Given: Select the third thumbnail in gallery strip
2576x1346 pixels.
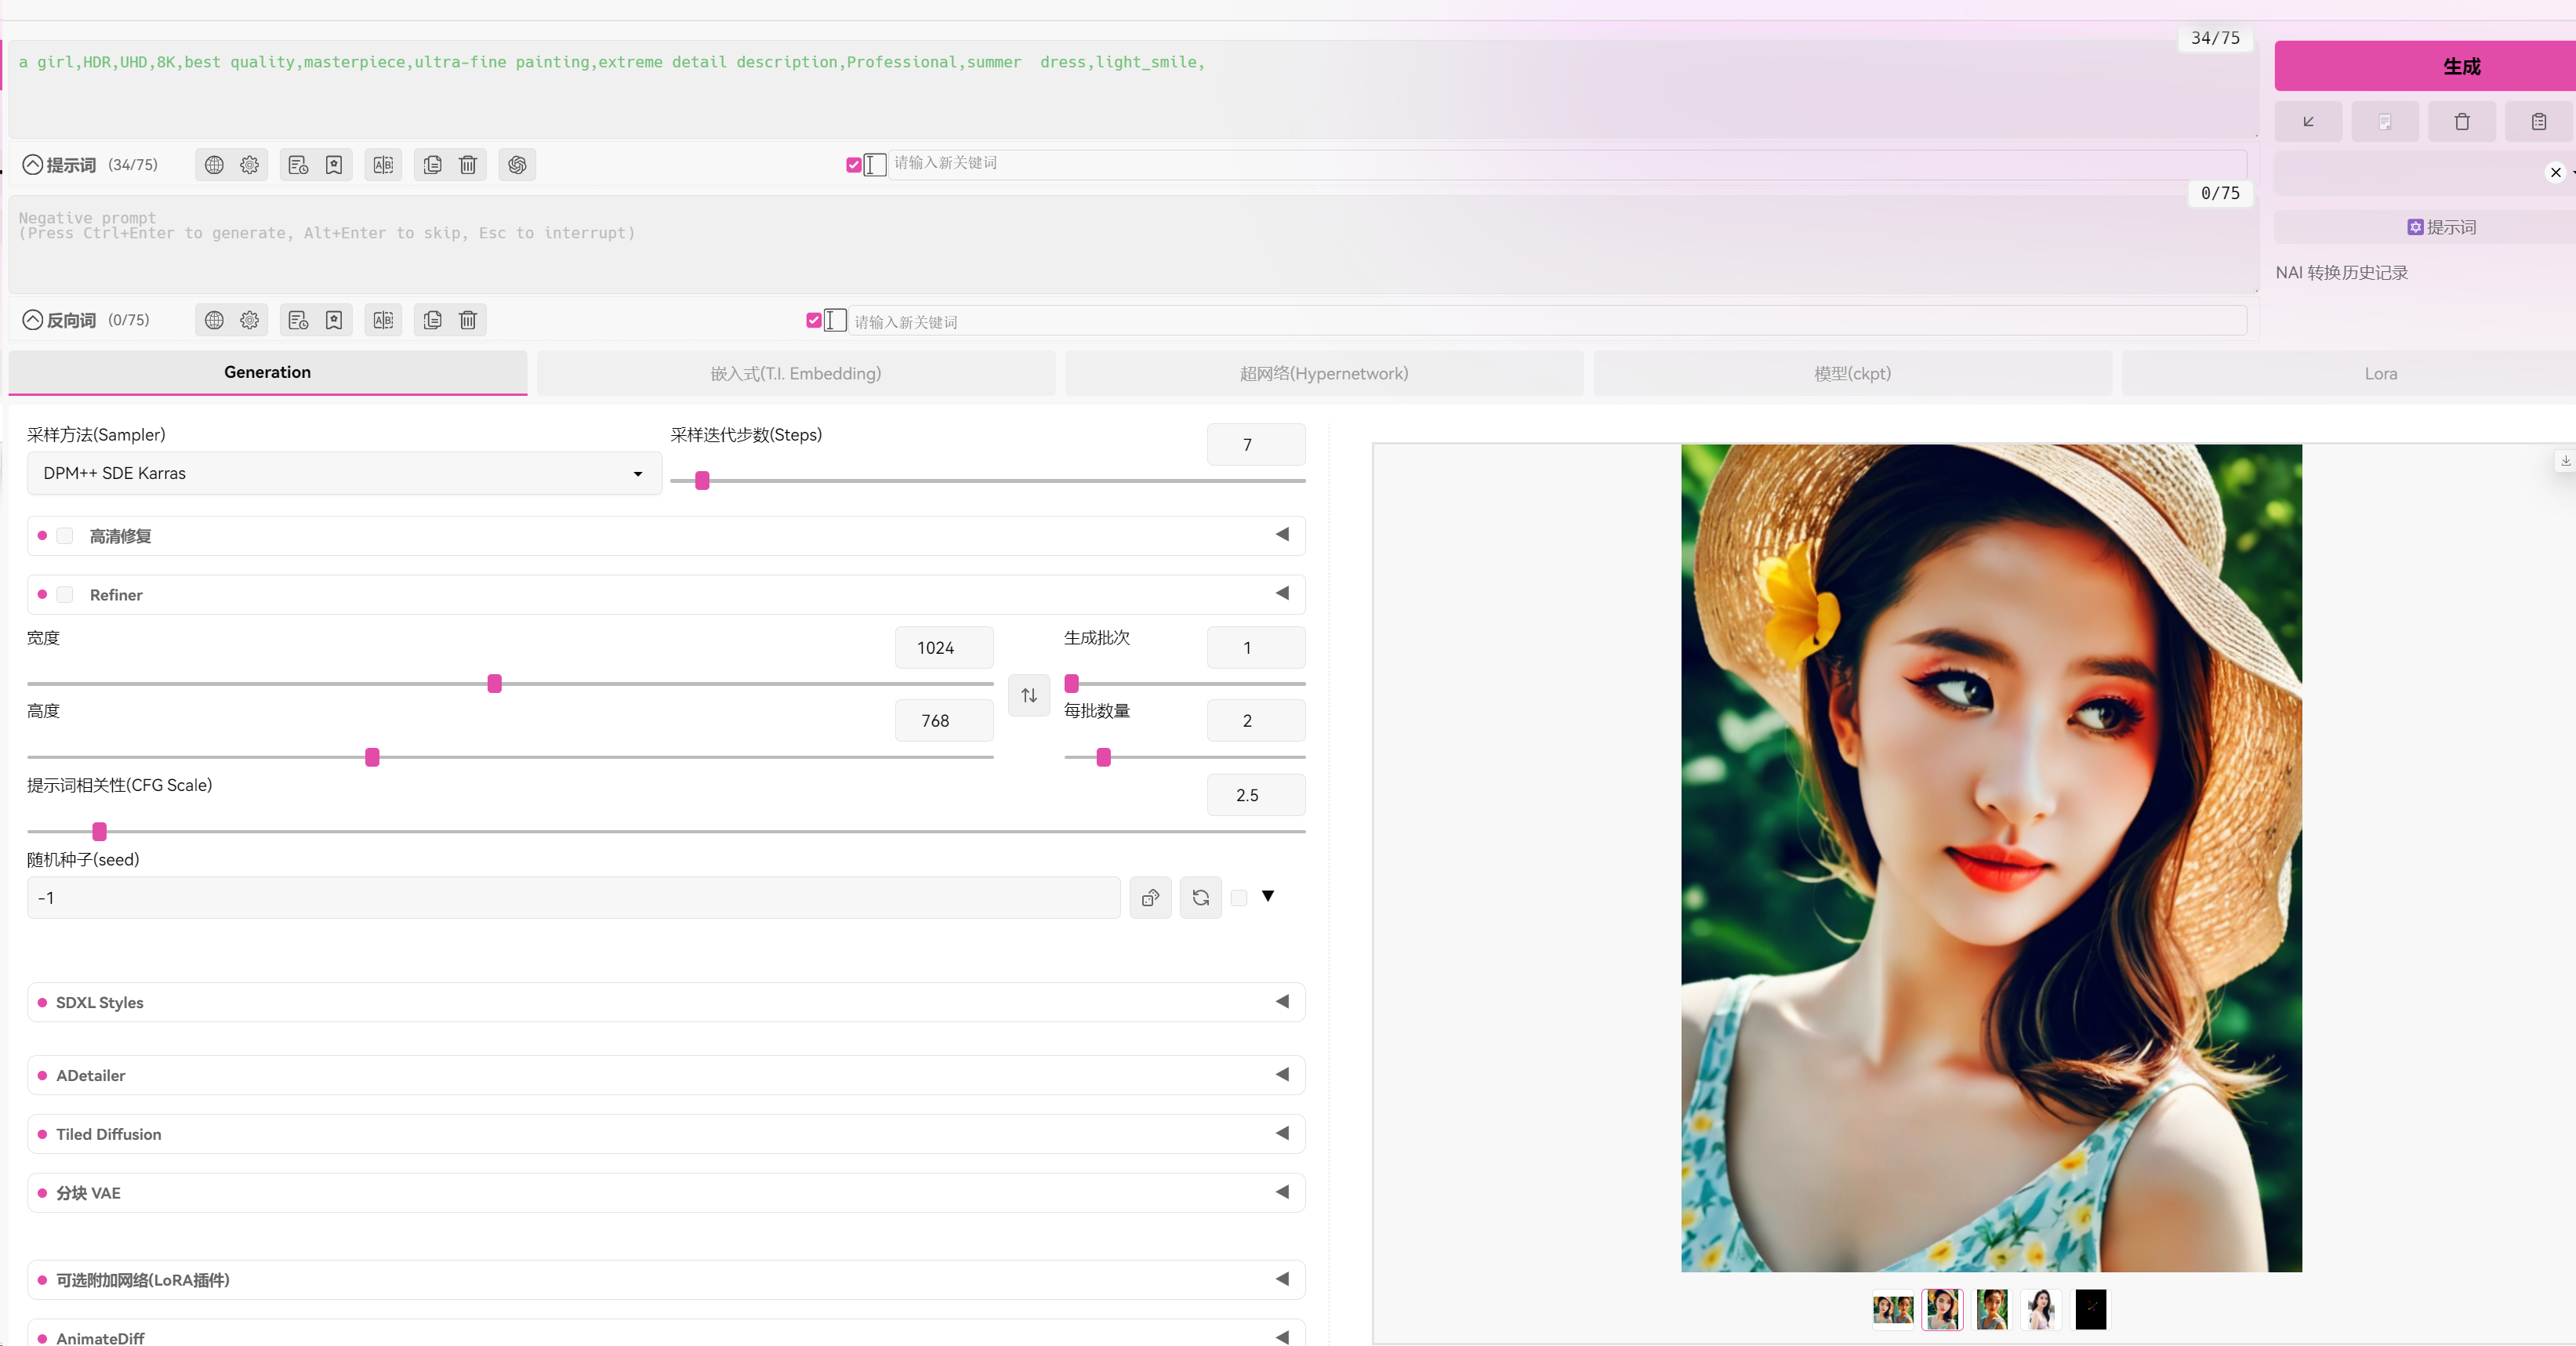Looking at the screenshot, I should 1991,1309.
